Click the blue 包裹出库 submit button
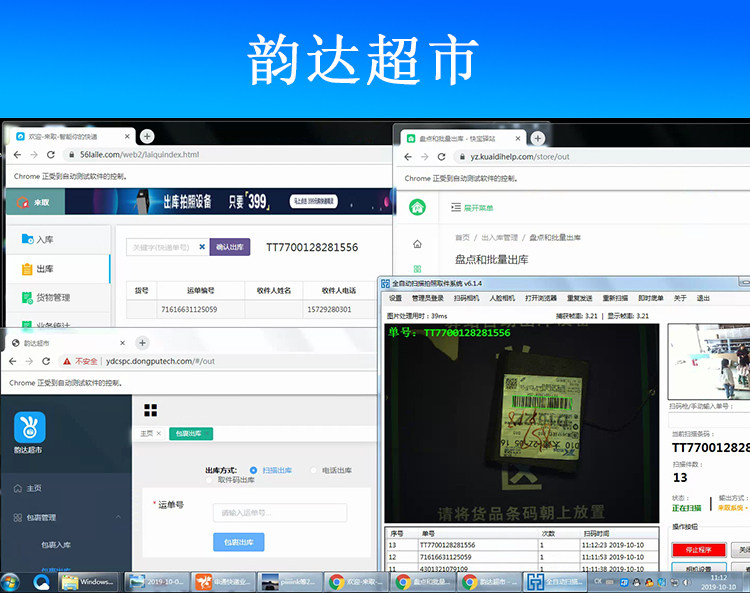 coord(239,542)
